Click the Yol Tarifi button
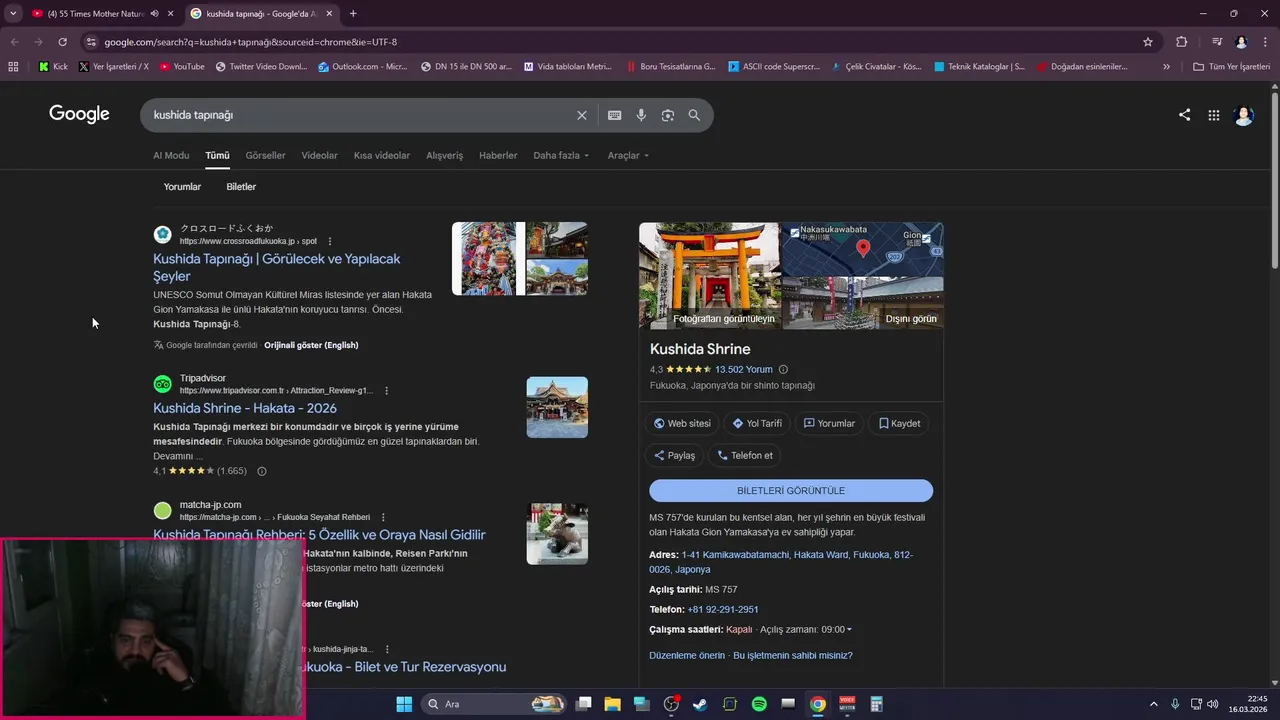Screen dimensions: 1280x720 point(757,423)
